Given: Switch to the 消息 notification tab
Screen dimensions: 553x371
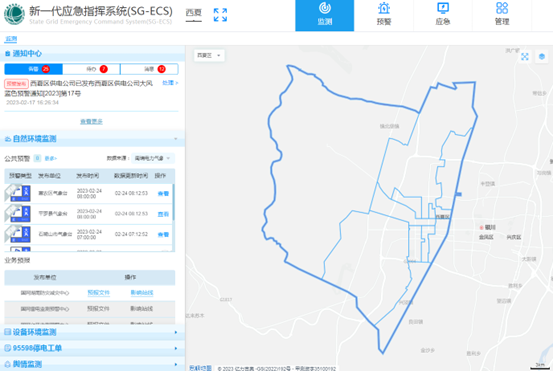Looking at the screenshot, I should click(x=149, y=69).
